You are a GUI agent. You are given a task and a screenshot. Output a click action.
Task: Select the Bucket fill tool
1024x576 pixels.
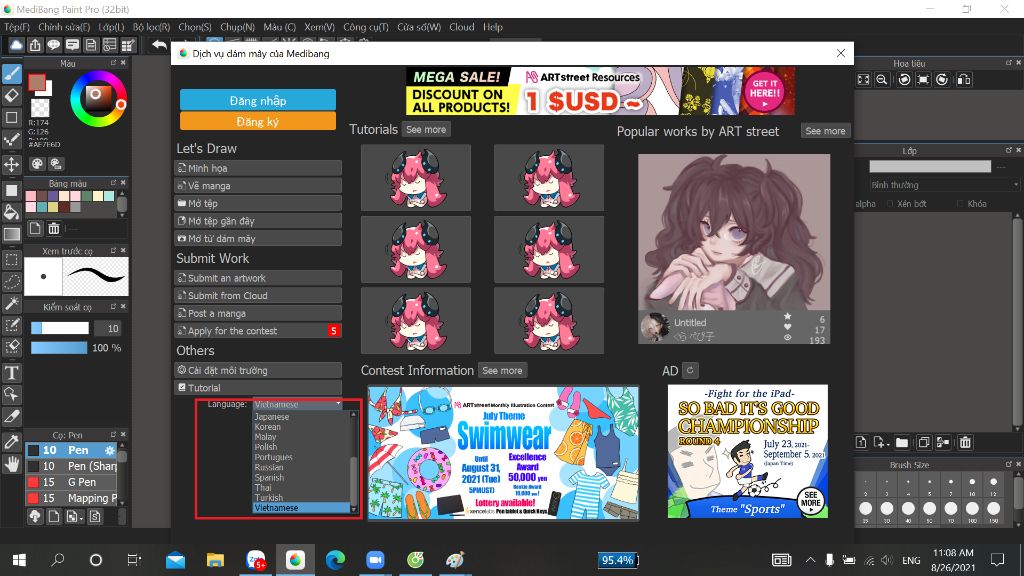coord(12,212)
